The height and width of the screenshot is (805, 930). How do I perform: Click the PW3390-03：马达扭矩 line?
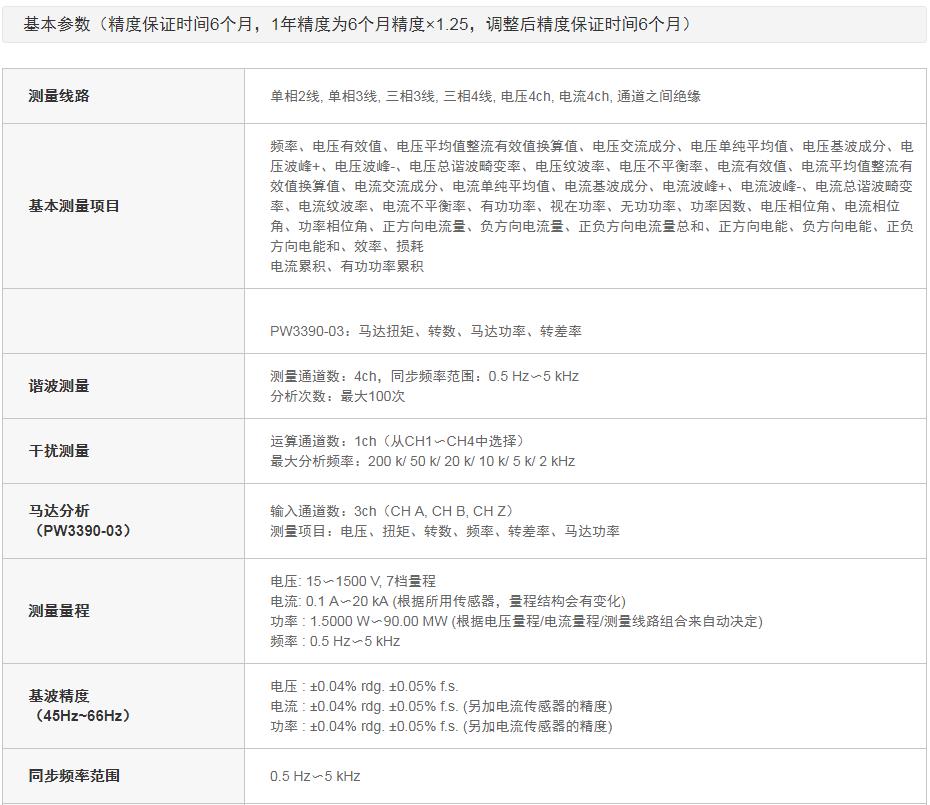[425, 331]
